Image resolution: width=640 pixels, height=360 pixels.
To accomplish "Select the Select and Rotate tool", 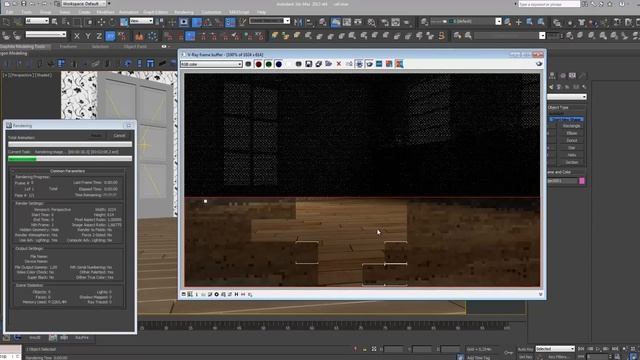I will coord(112,22).
